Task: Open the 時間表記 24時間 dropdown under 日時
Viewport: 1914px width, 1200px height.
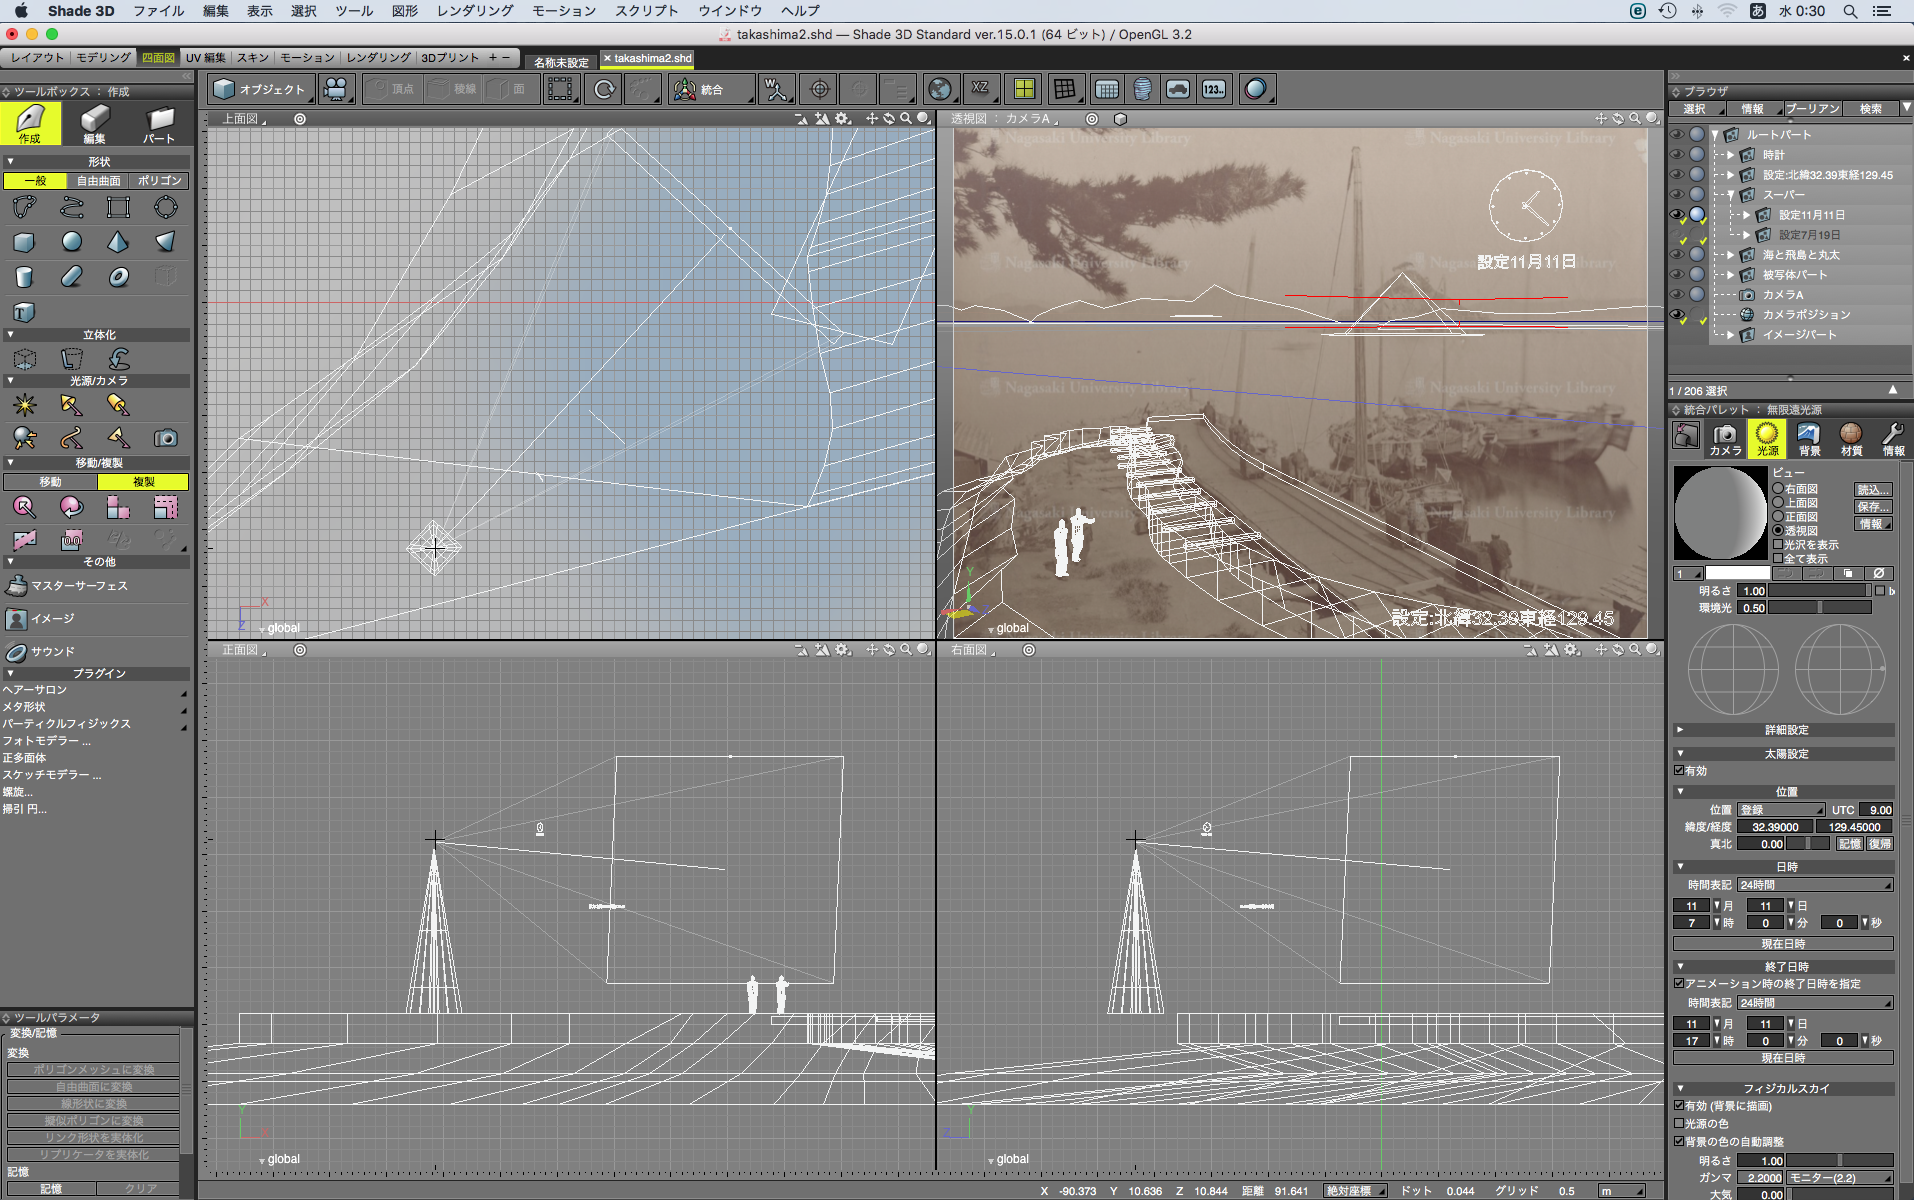Action: (1814, 885)
